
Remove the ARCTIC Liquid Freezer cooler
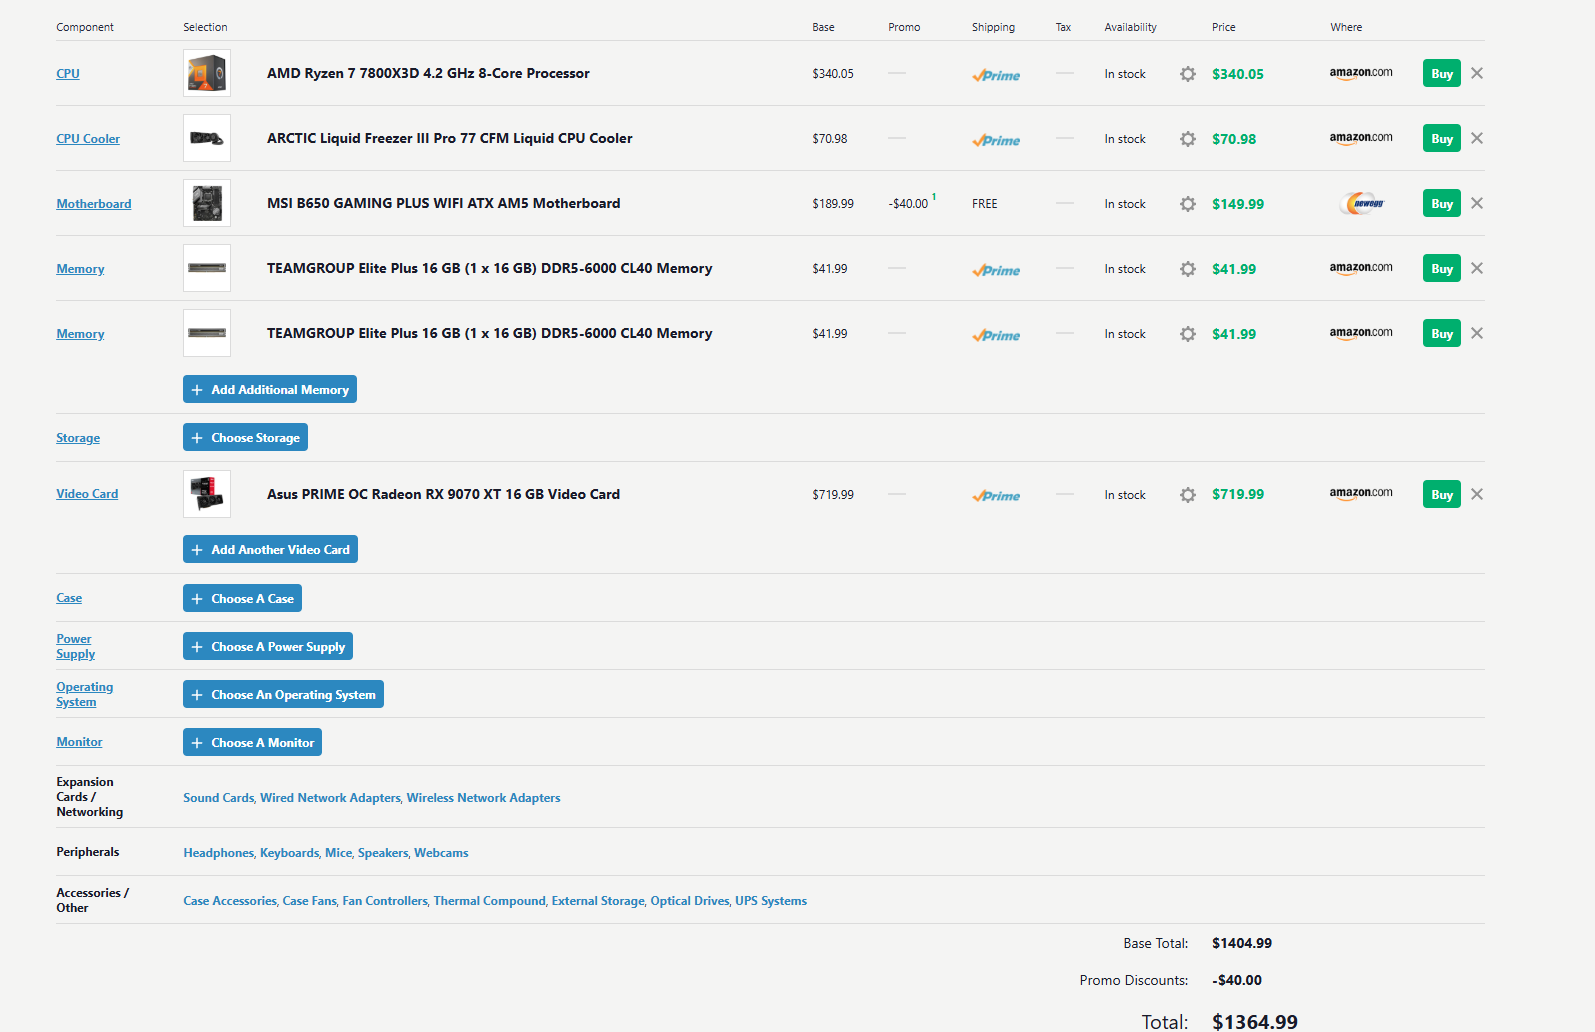[x=1477, y=138]
